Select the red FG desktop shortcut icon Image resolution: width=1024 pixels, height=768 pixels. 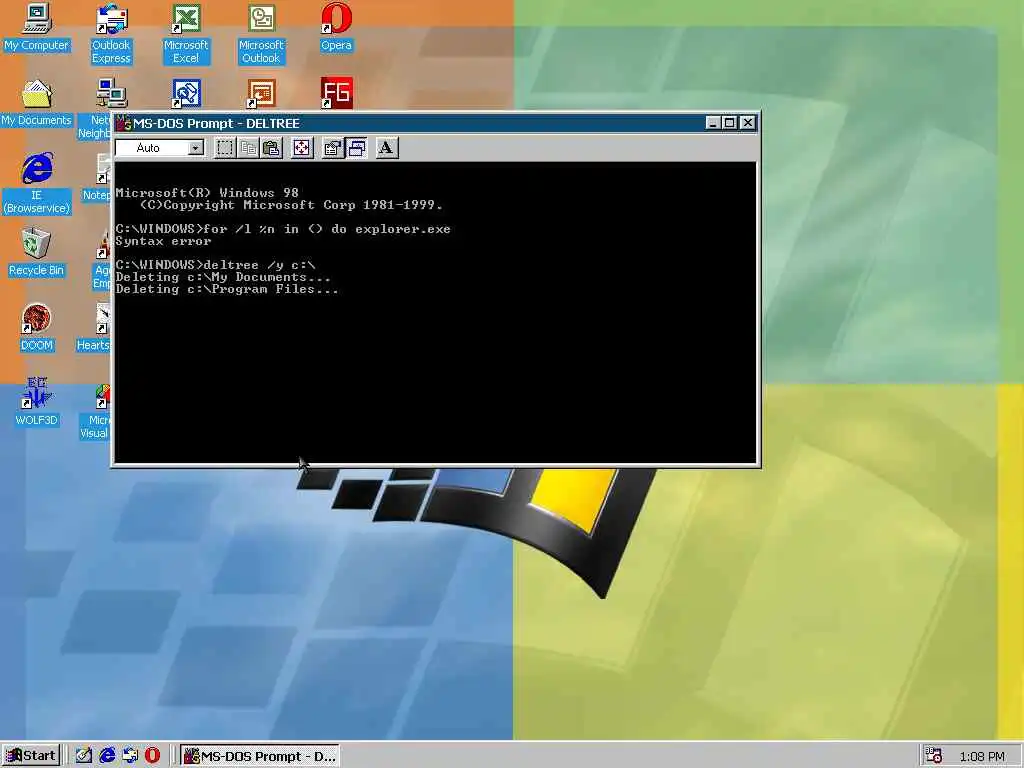click(336, 93)
